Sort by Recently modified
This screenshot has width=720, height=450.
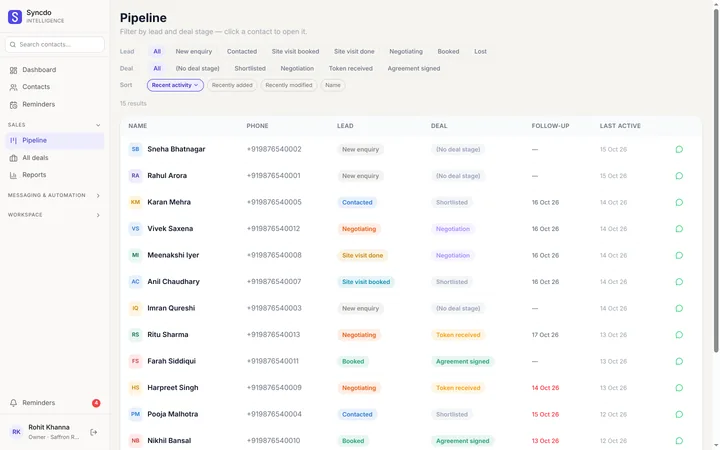click(288, 85)
